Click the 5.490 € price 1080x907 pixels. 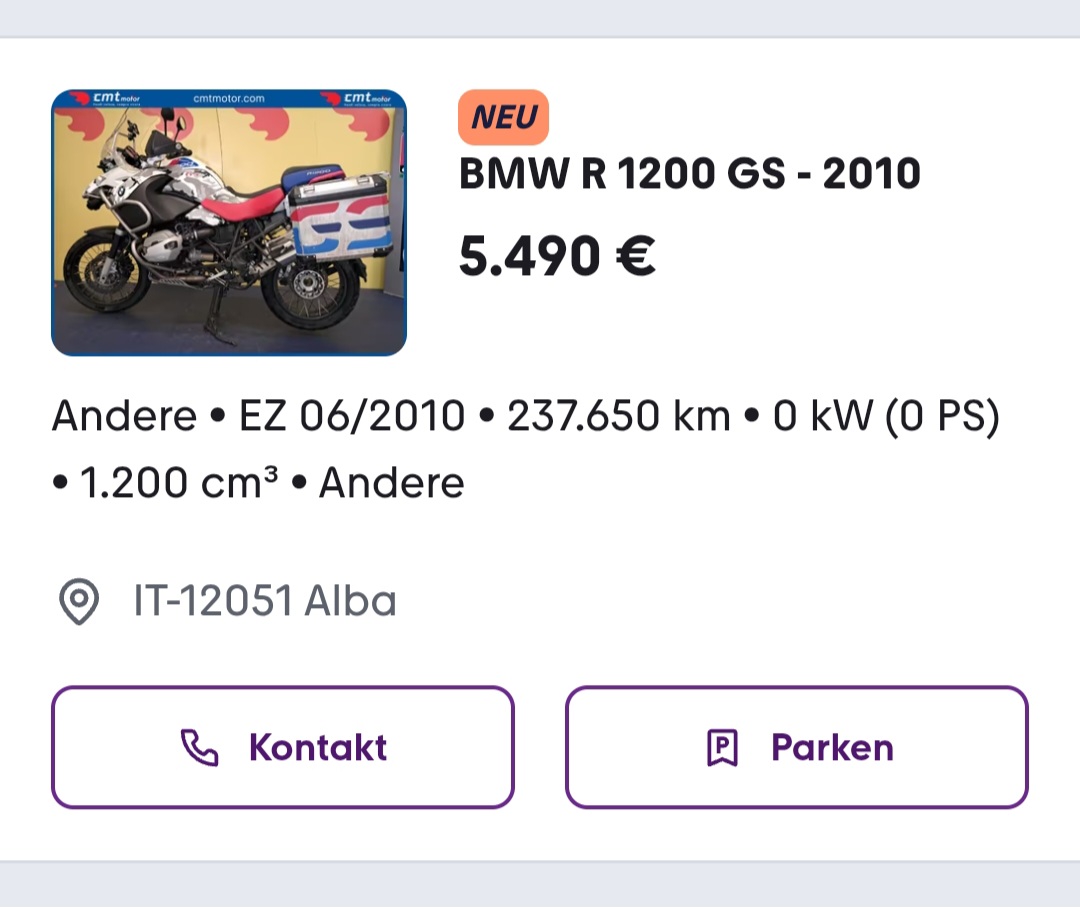click(x=557, y=256)
